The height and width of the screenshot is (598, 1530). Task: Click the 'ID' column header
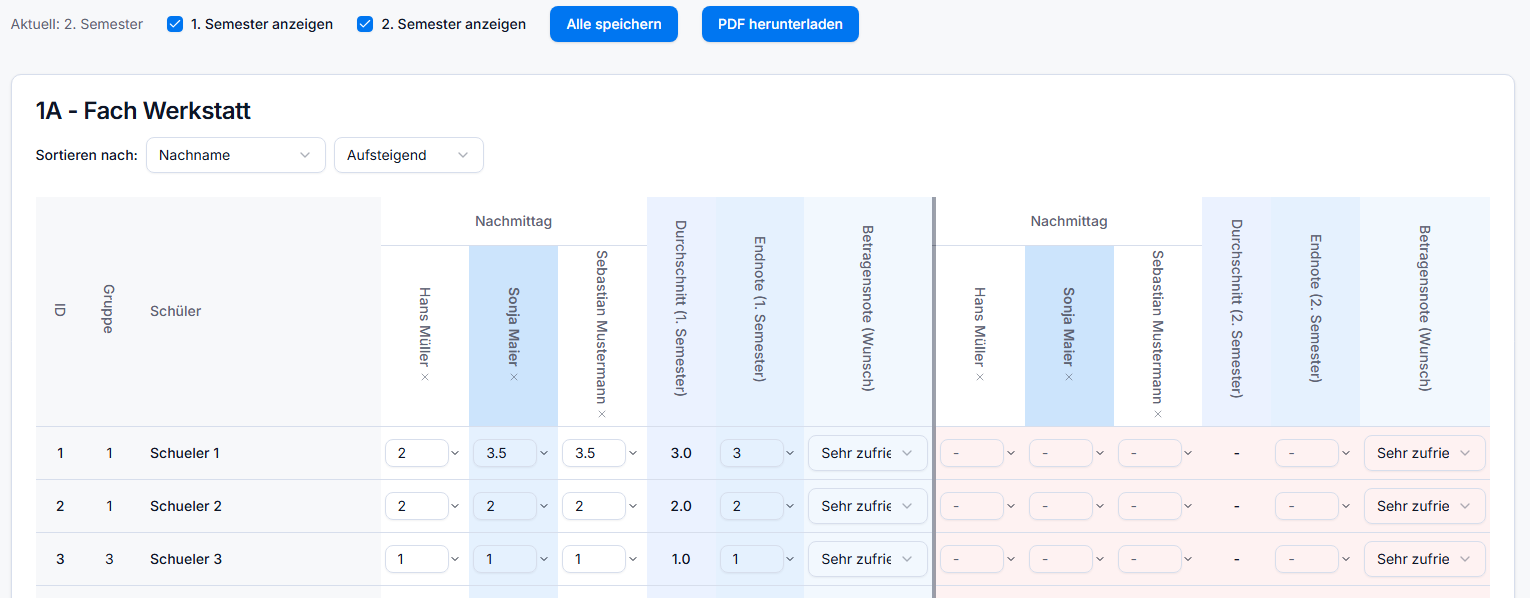(x=60, y=311)
